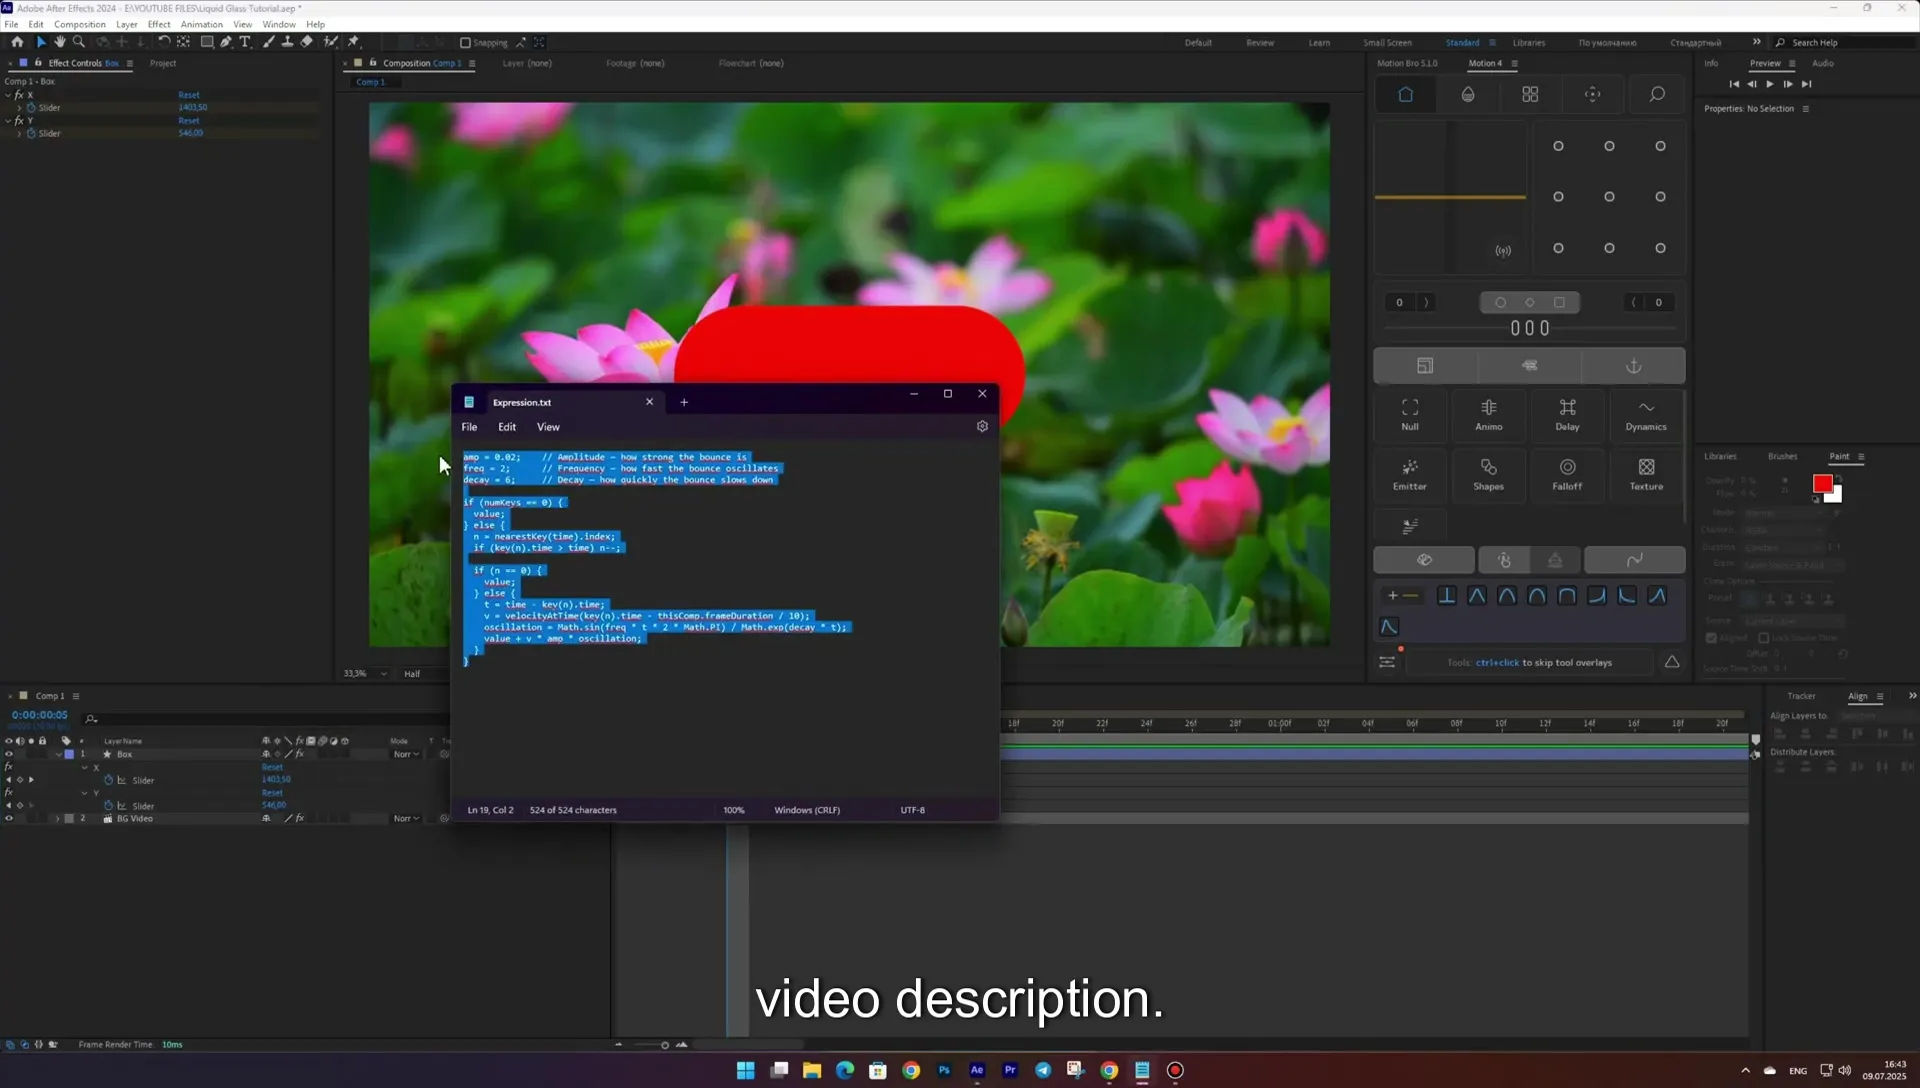Click the Delay tool in Motion 4
Image resolution: width=1920 pixels, height=1088 pixels.
pos(1567,414)
